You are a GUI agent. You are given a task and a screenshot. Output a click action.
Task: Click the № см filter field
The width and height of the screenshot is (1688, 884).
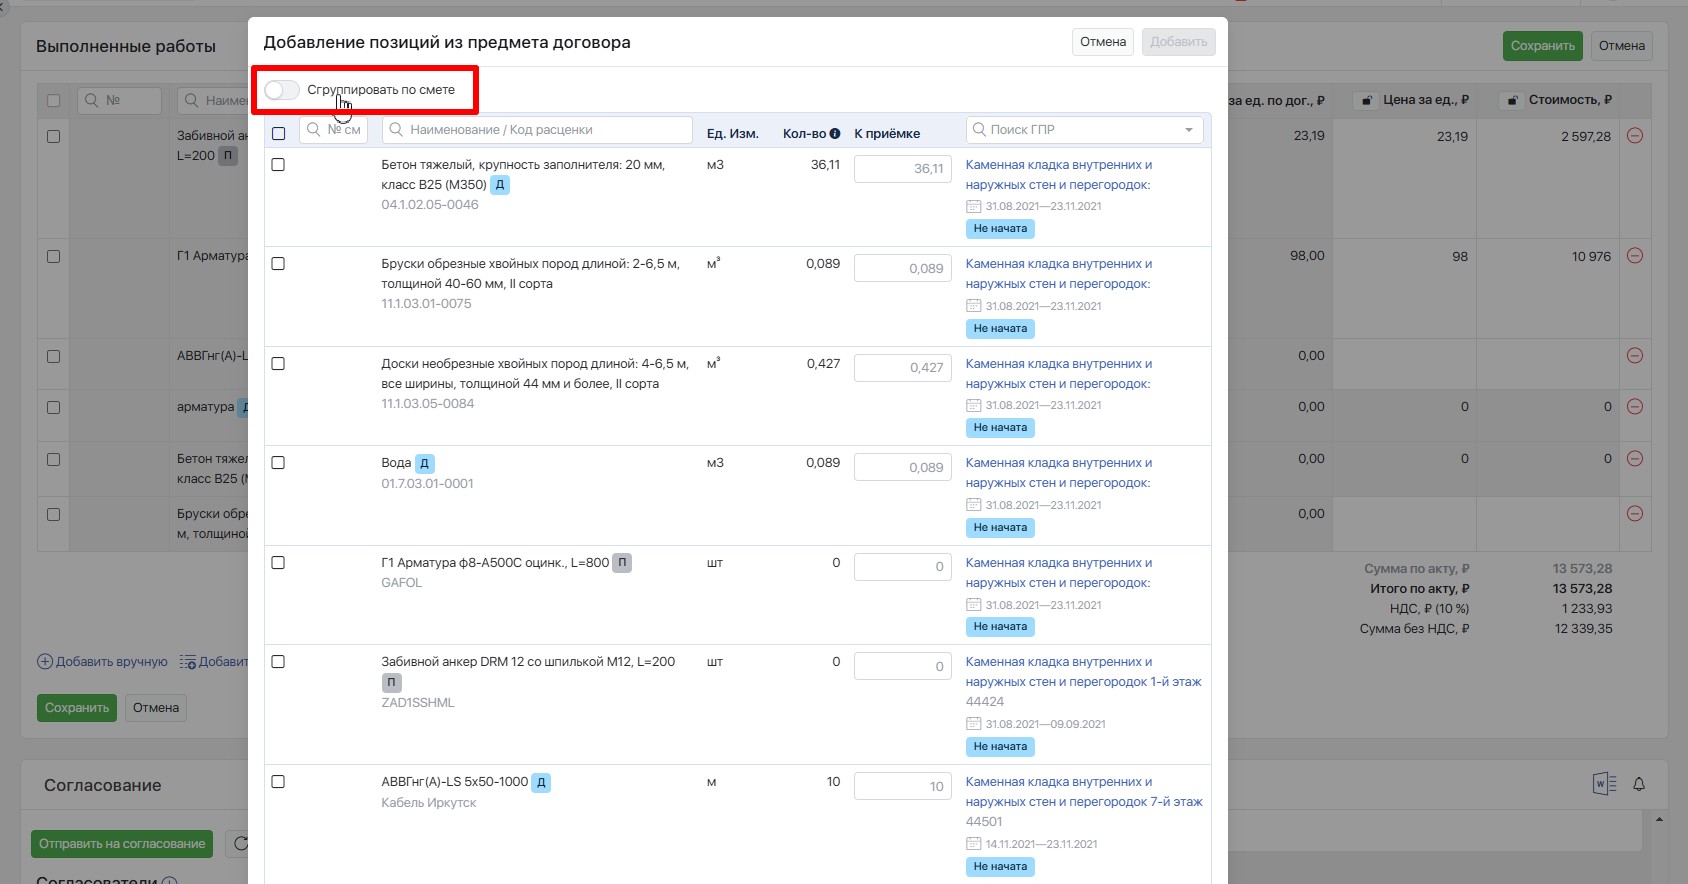(x=333, y=130)
